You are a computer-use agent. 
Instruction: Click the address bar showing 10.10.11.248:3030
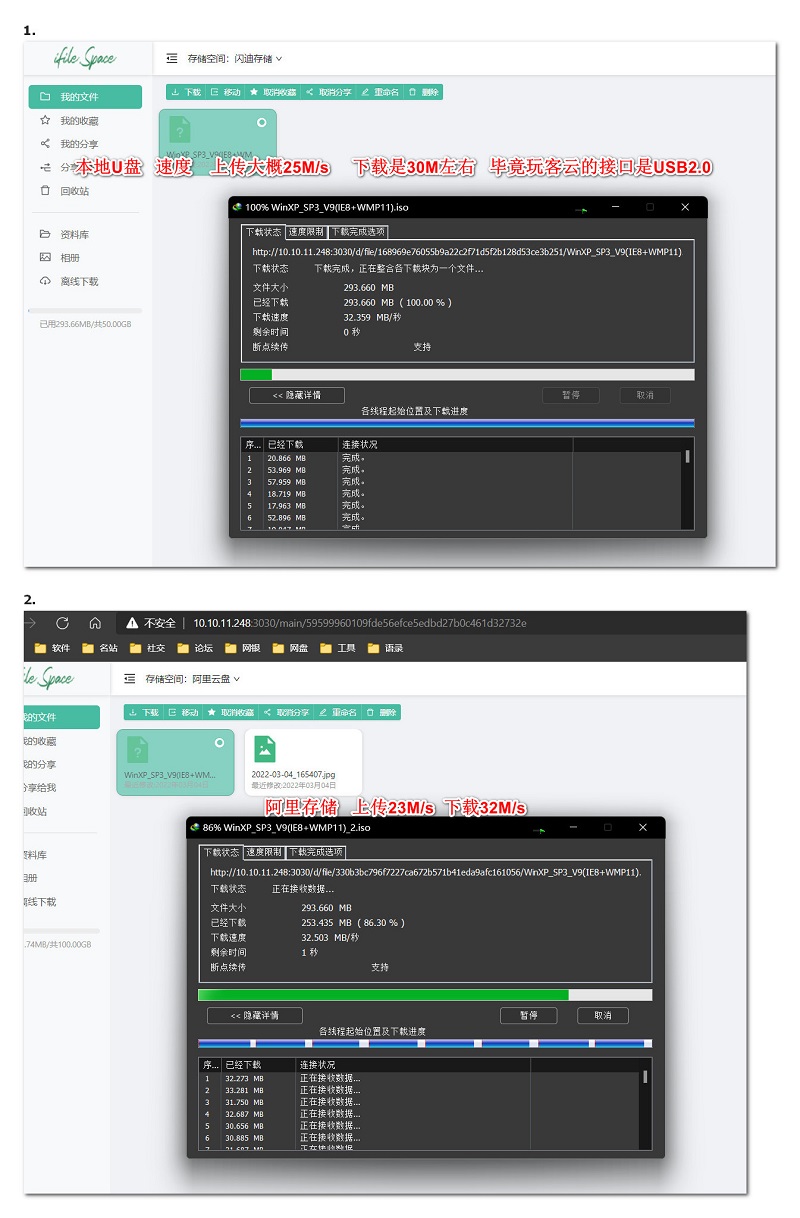click(360, 623)
